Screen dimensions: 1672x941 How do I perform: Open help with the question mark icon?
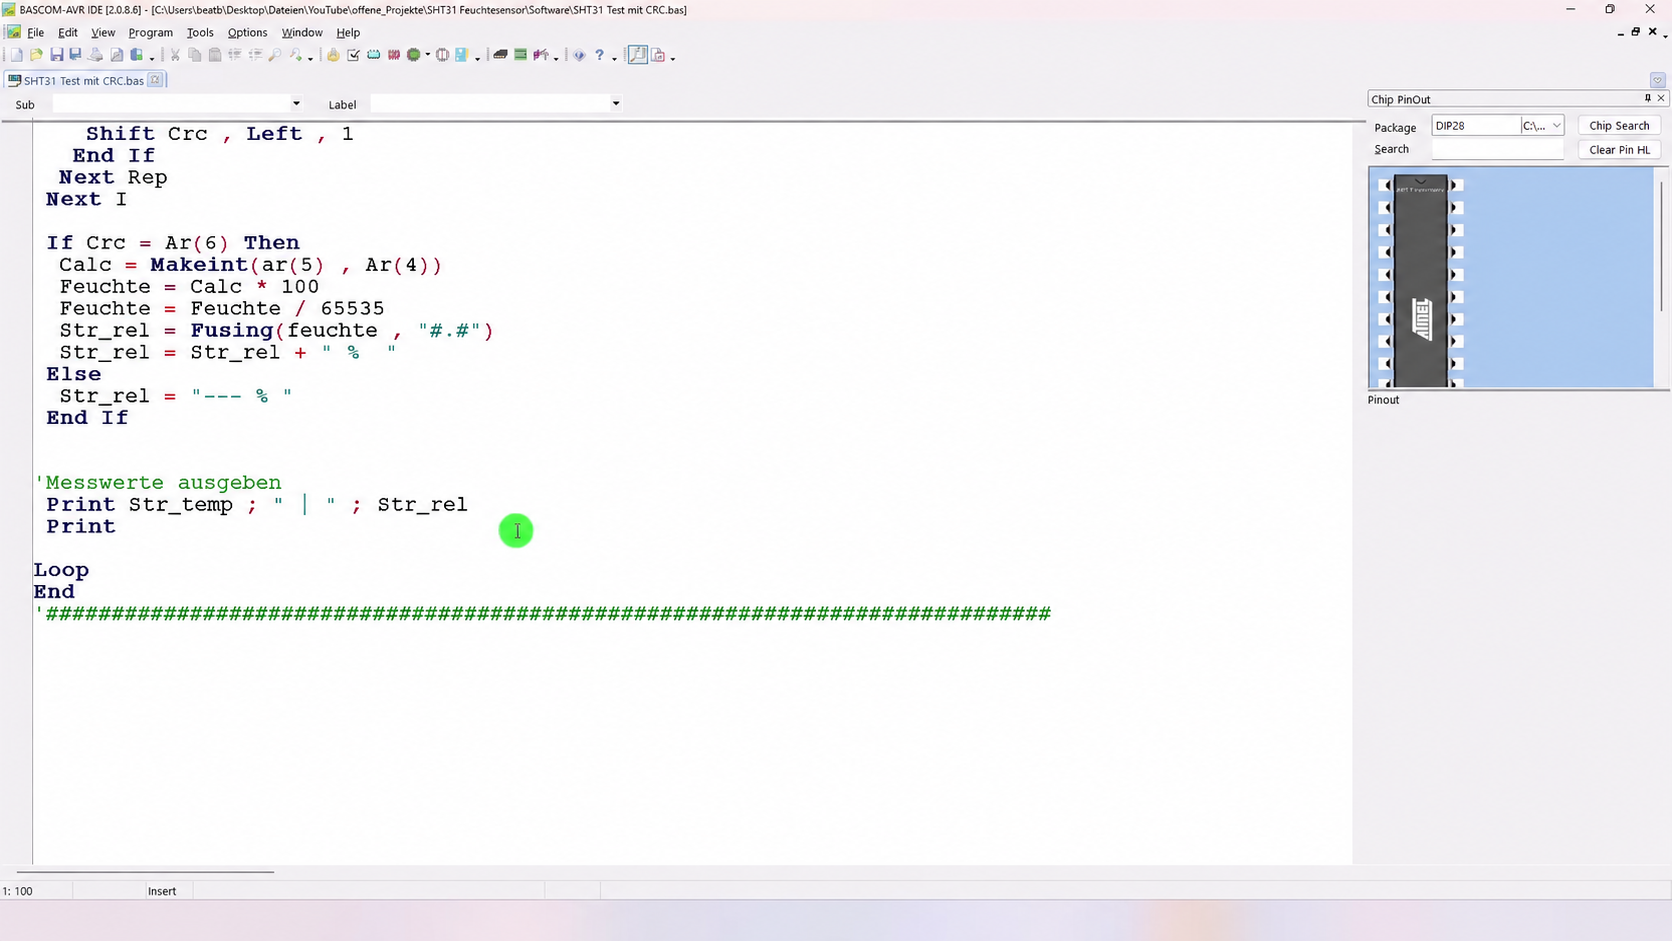tap(599, 56)
